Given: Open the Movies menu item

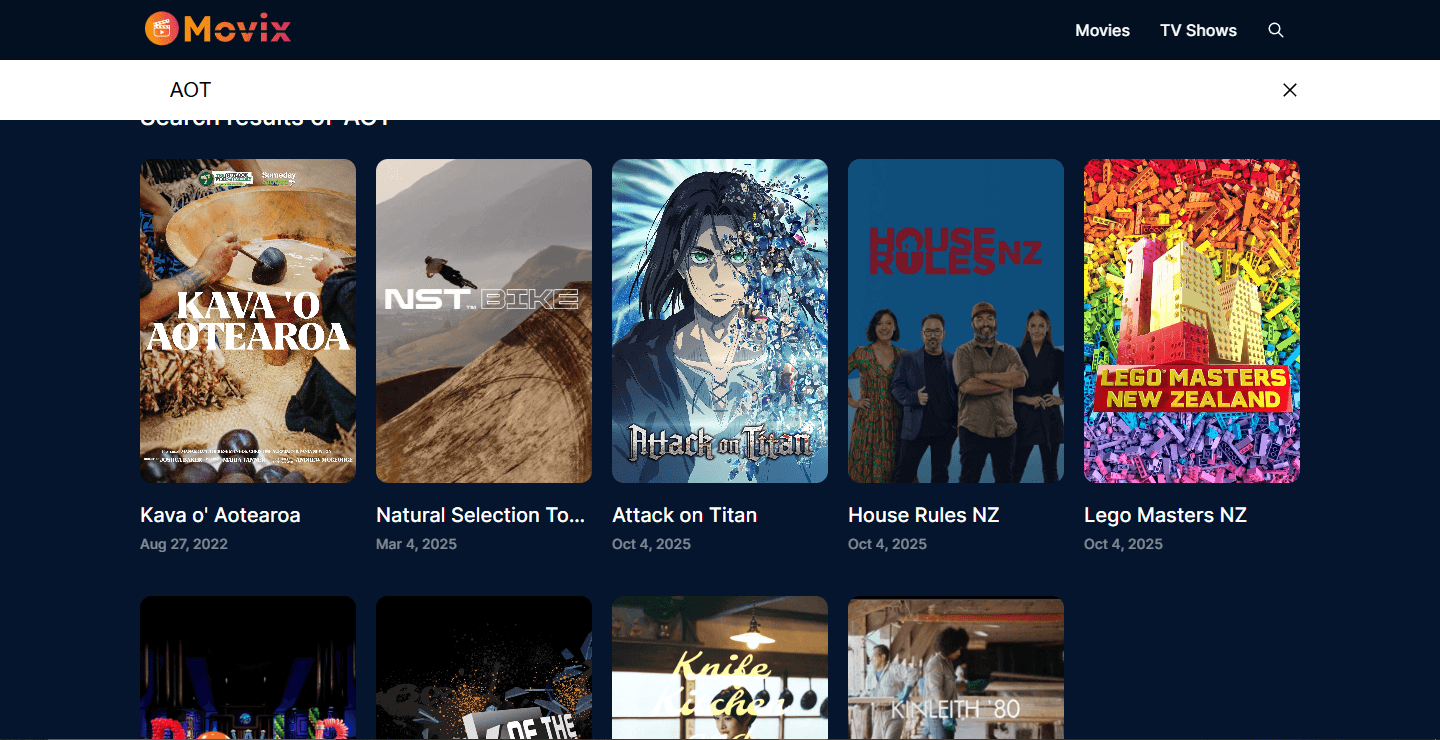Looking at the screenshot, I should pyautogui.click(x=1102, y=30).
